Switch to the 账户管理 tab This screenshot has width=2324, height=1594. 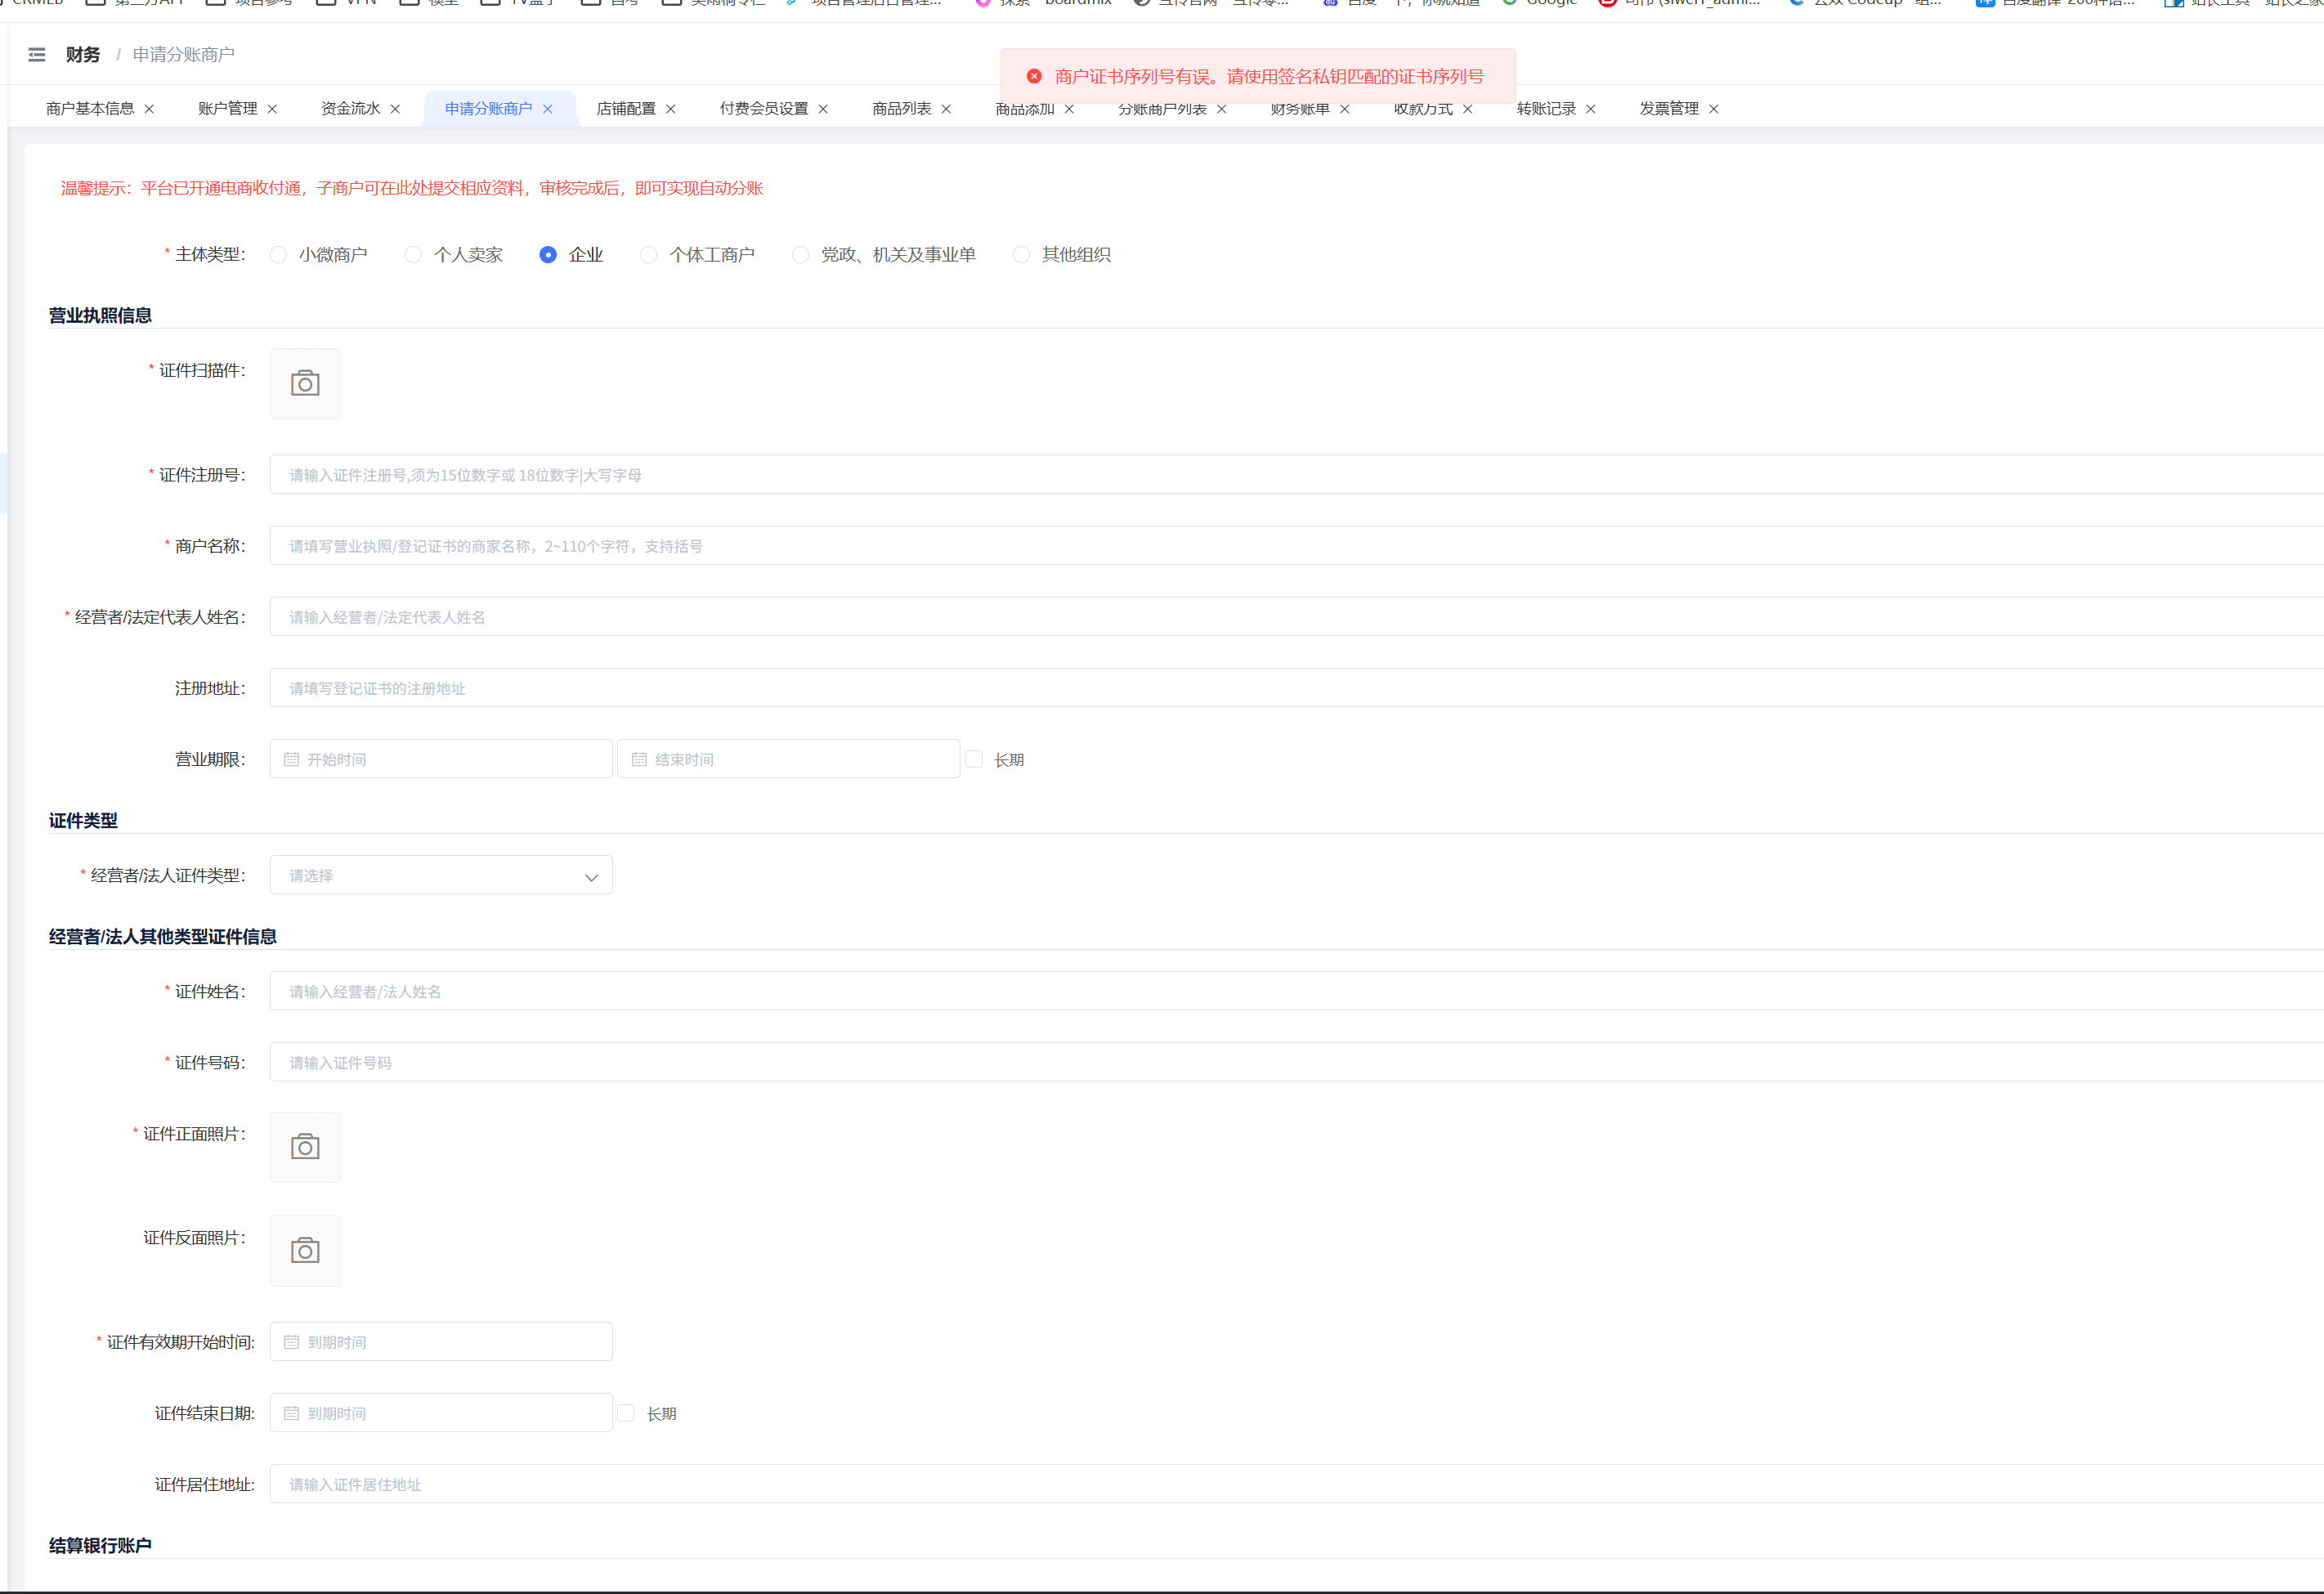click(x=227, y=109)
